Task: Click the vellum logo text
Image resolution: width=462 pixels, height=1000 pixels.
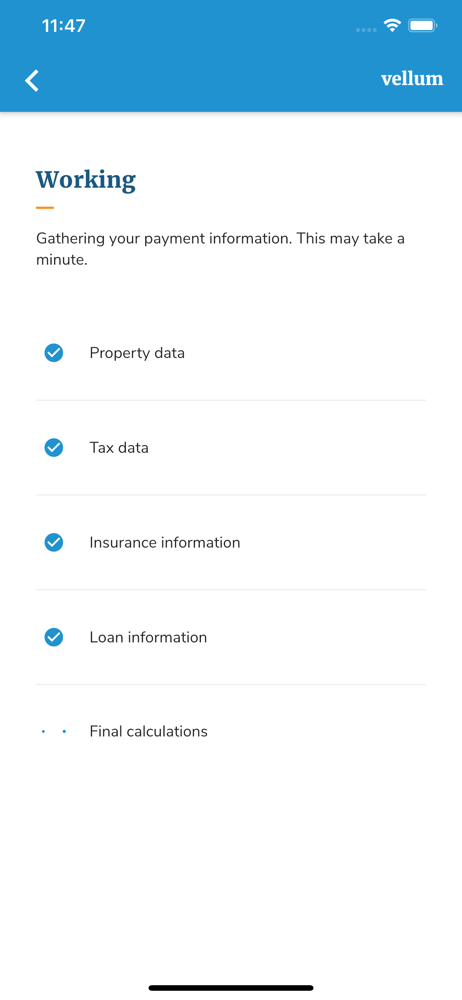Action: point(412,78)
